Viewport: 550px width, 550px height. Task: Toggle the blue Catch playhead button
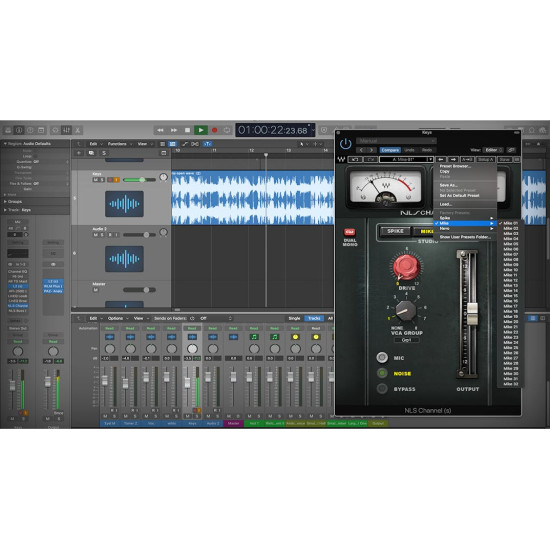[208, 144]
